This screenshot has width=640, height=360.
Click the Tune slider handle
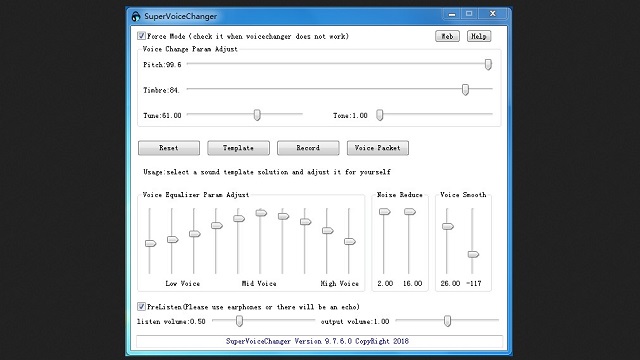(257, 115)
